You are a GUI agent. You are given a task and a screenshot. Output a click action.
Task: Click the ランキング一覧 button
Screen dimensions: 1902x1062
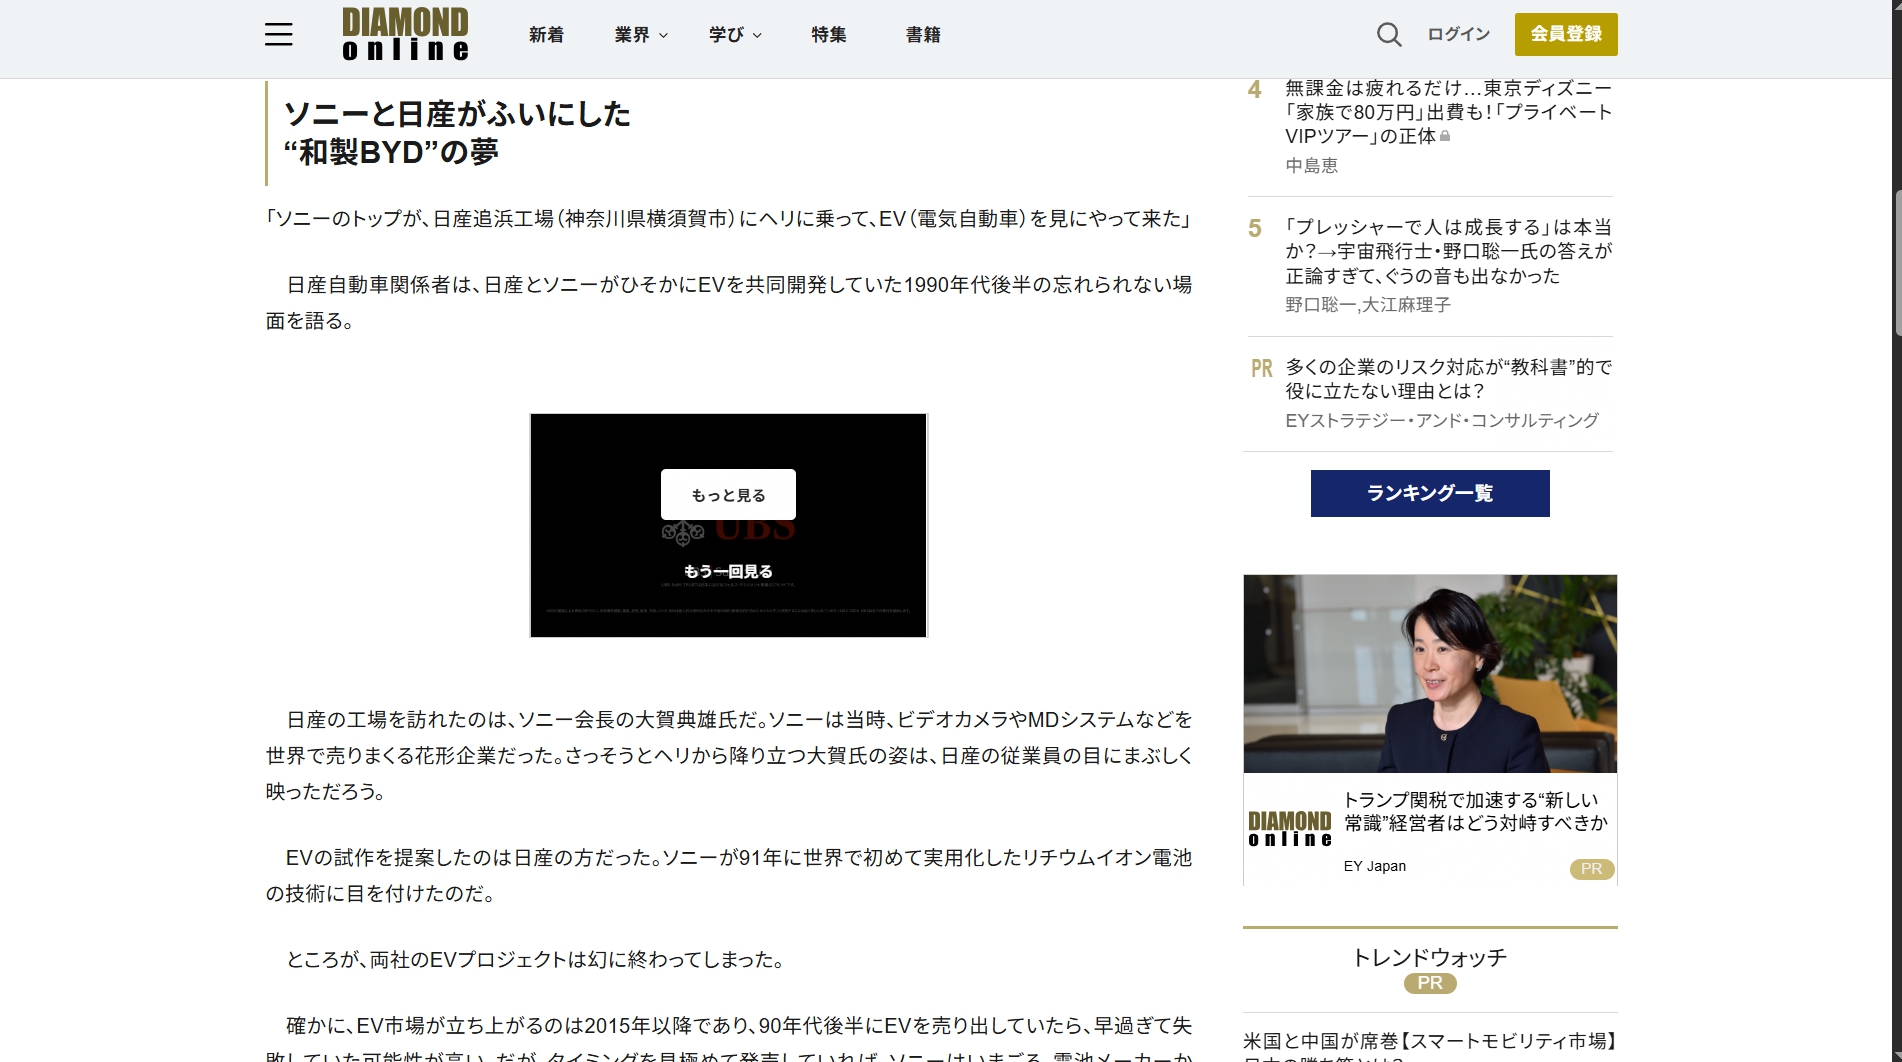tap(1430, 493)
